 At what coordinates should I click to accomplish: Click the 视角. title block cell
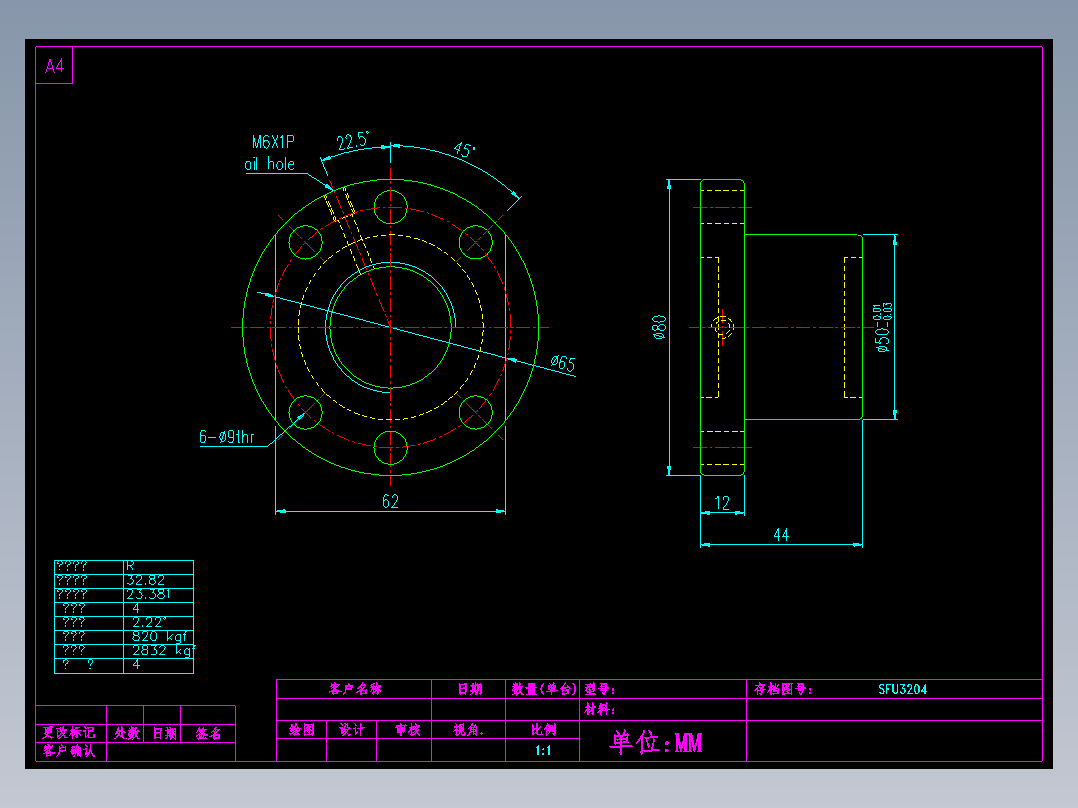click(468, 730)
